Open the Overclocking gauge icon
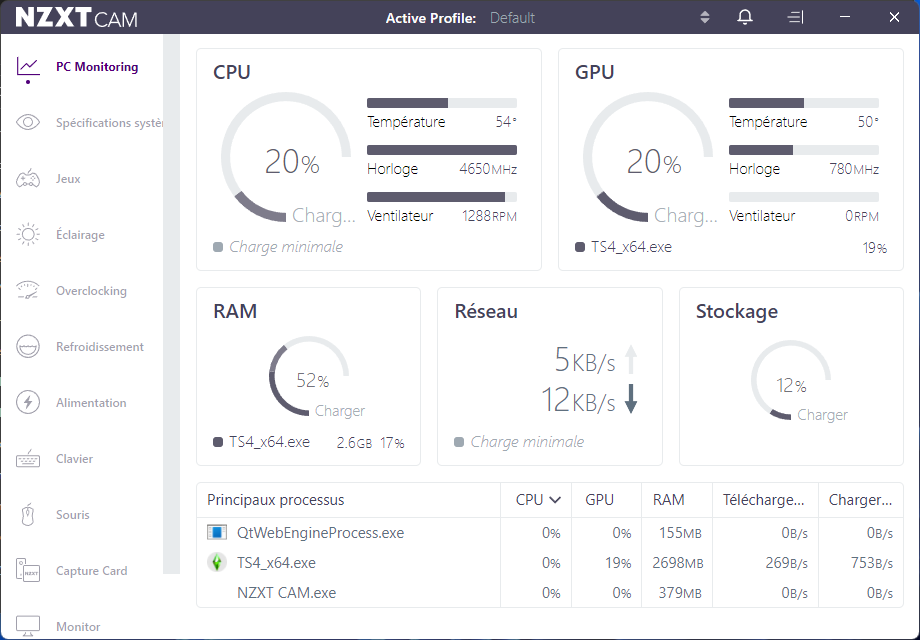 click(28, 291)
